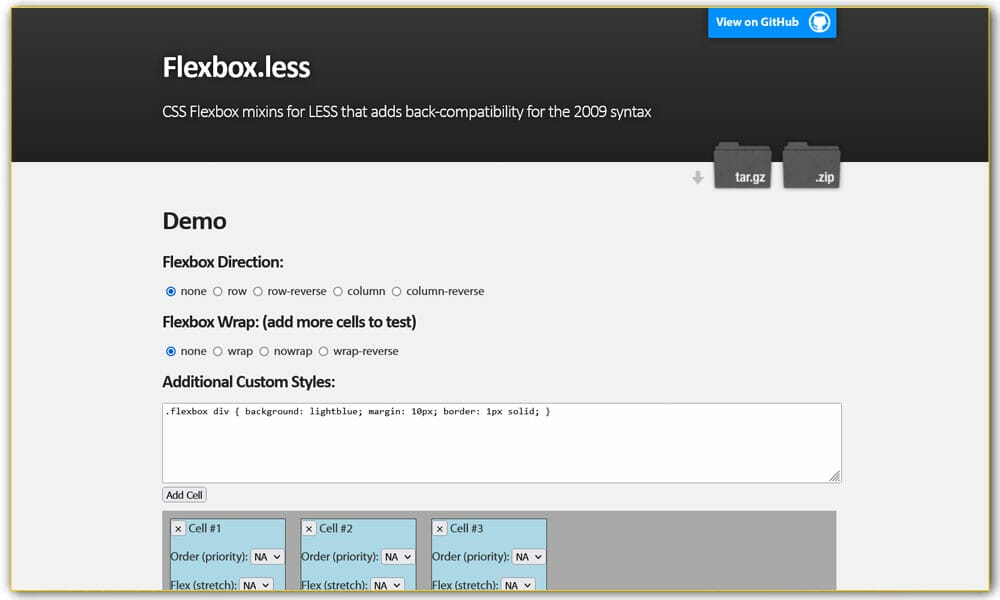The width and height of the screenshot is (1000, 600).
Task: Open Order priority dropdown for Cell #3
Action: pyautogui.click(x=527, y=556)
